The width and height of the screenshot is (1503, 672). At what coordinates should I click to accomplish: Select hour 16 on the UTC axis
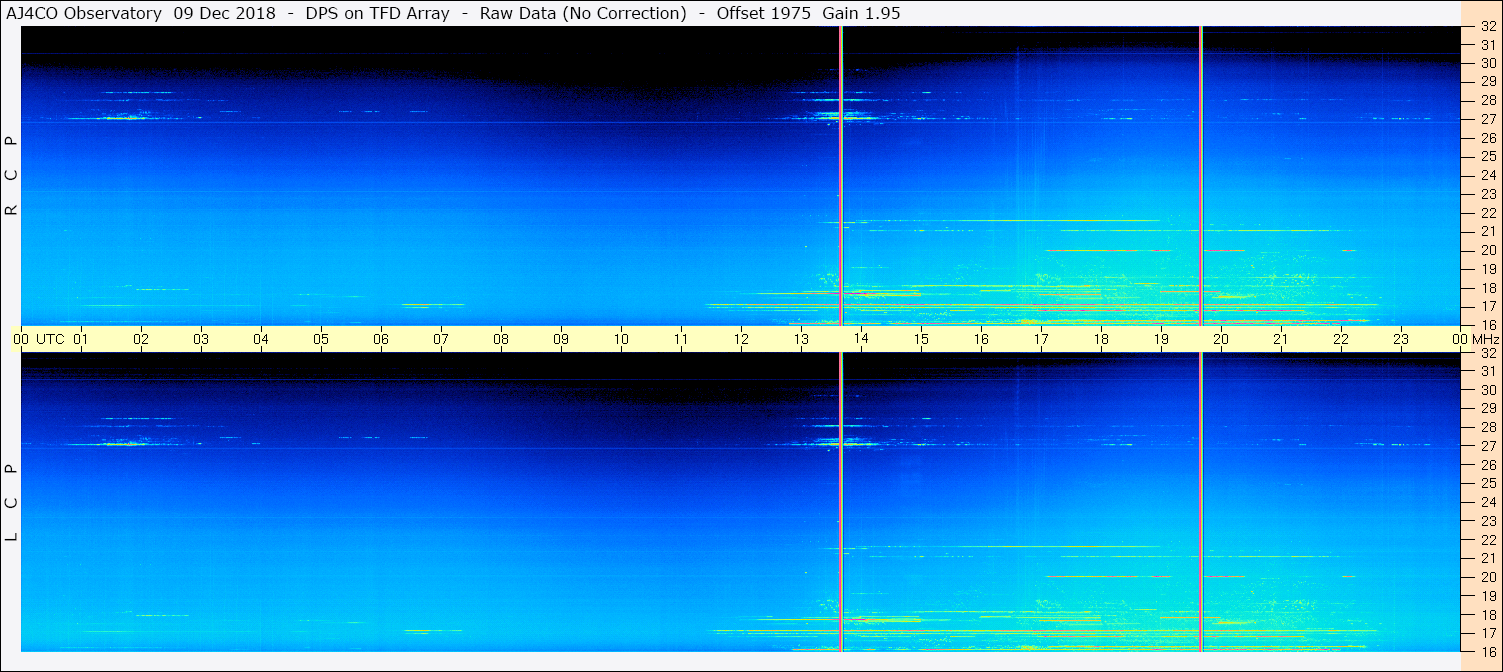981,339
